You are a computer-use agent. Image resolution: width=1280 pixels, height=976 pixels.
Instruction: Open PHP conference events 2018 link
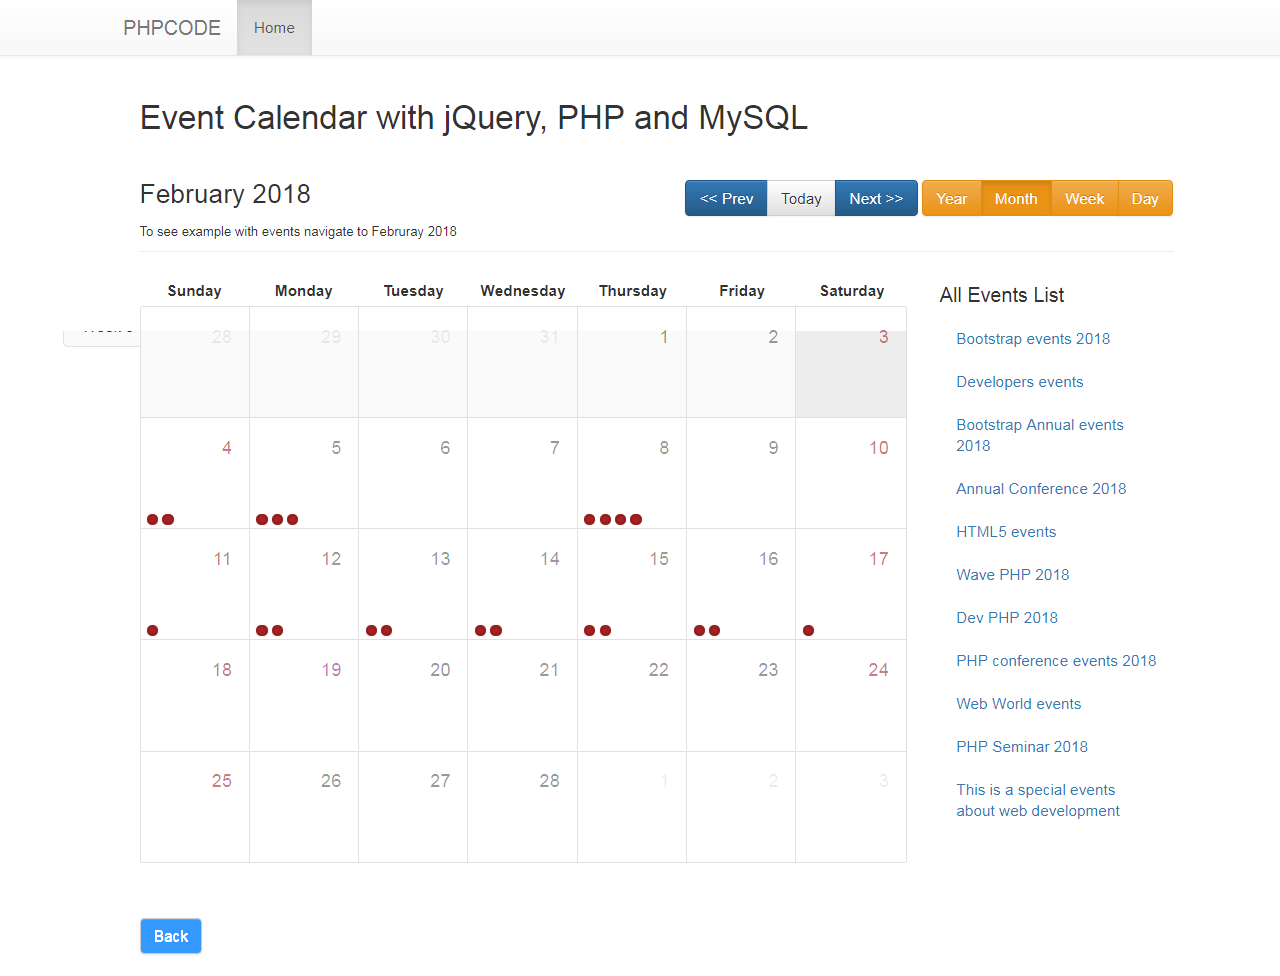click(x=1056, y=660)
